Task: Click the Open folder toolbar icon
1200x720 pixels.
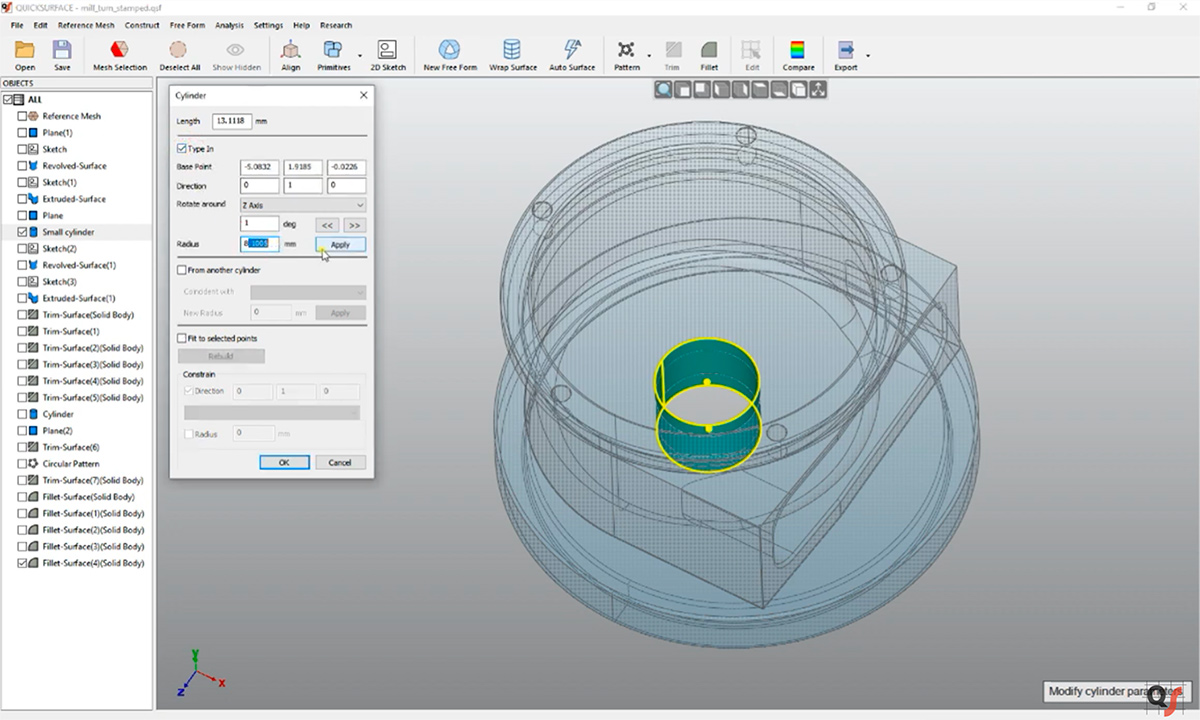Action: click(25, 50)
